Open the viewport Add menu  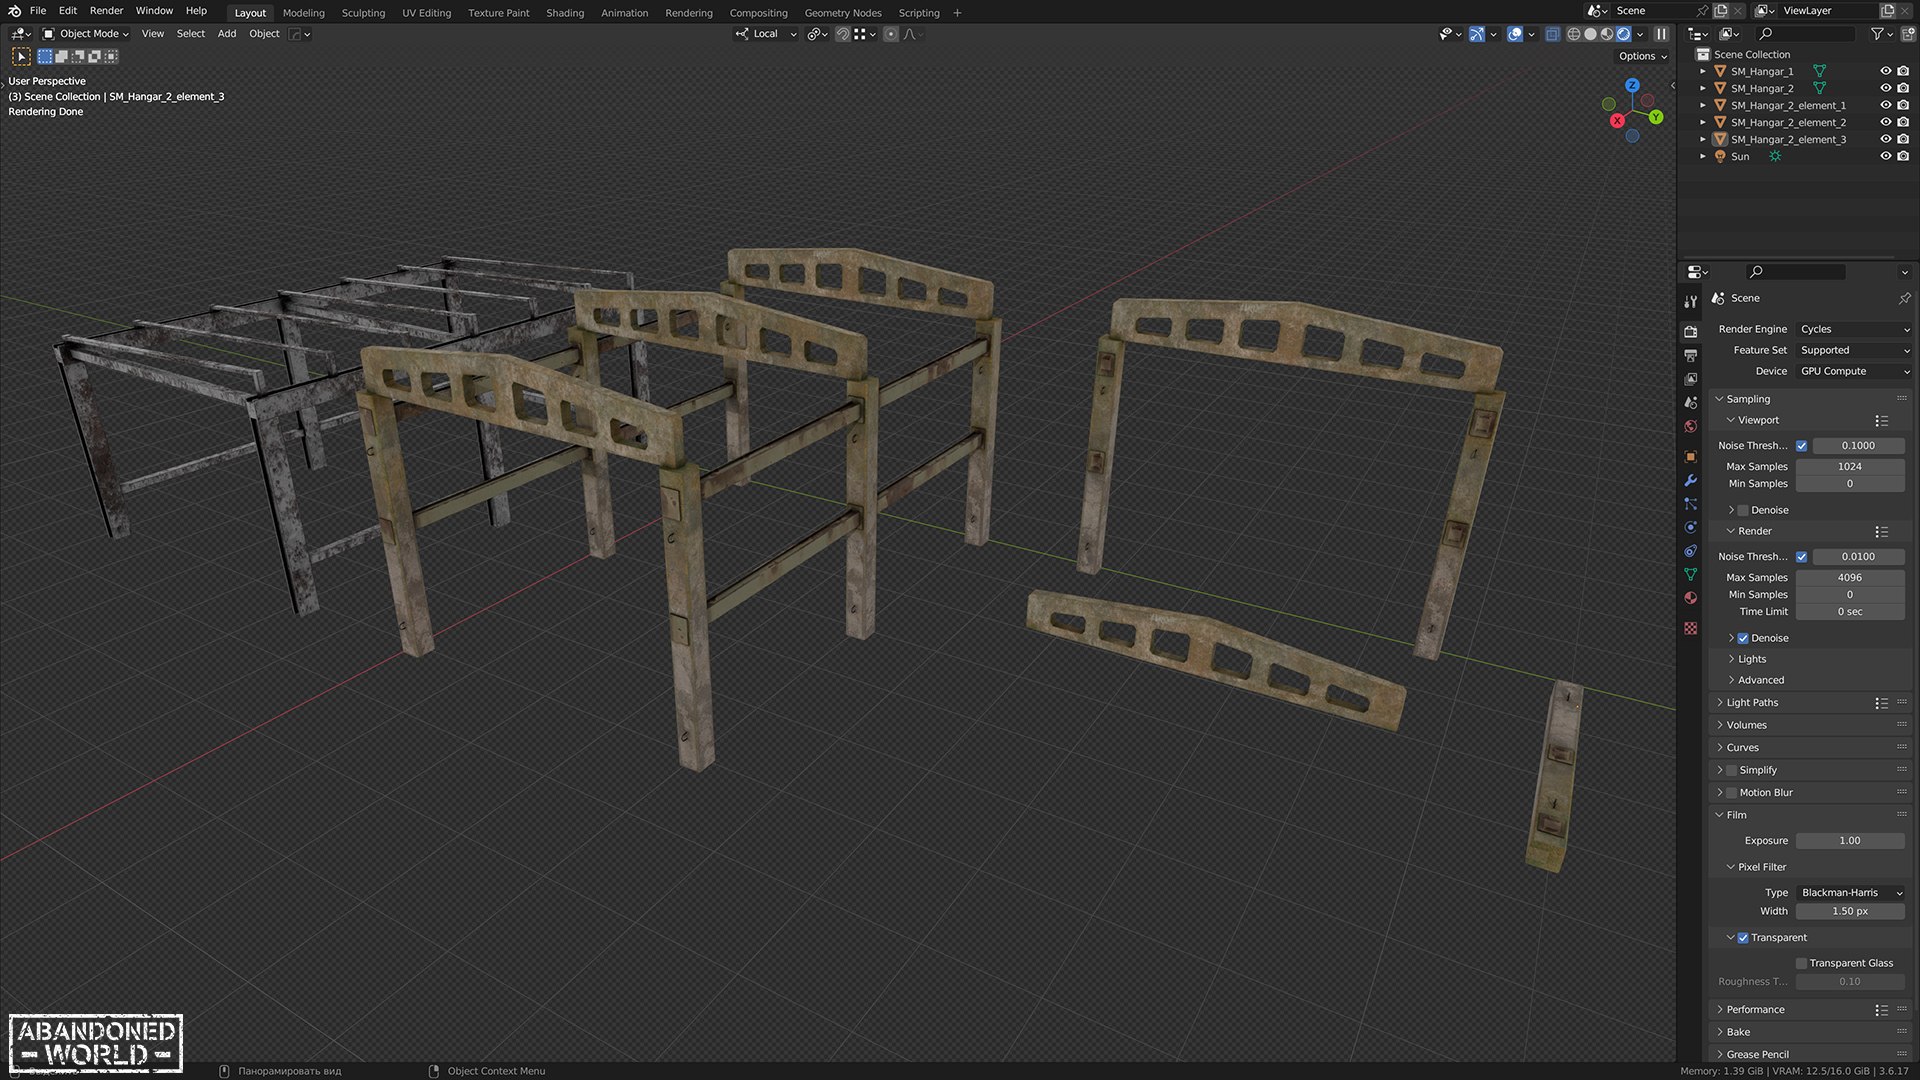click(227, 34)
